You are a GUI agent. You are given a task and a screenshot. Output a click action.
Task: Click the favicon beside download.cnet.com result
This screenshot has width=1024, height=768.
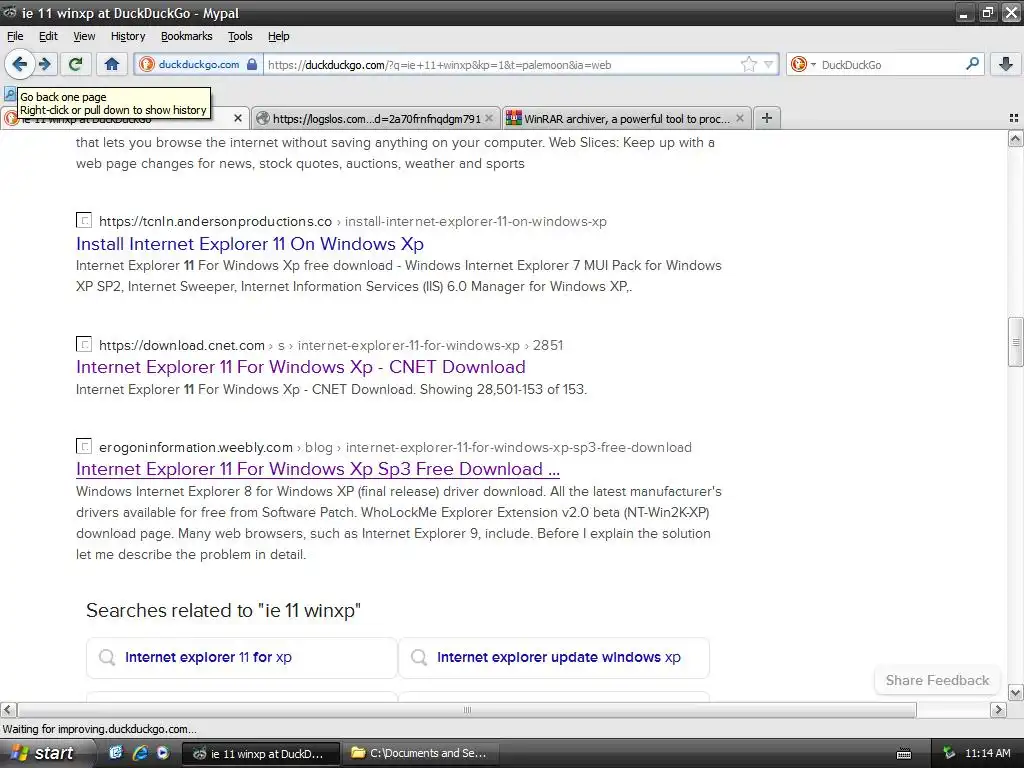coord(84,344)
